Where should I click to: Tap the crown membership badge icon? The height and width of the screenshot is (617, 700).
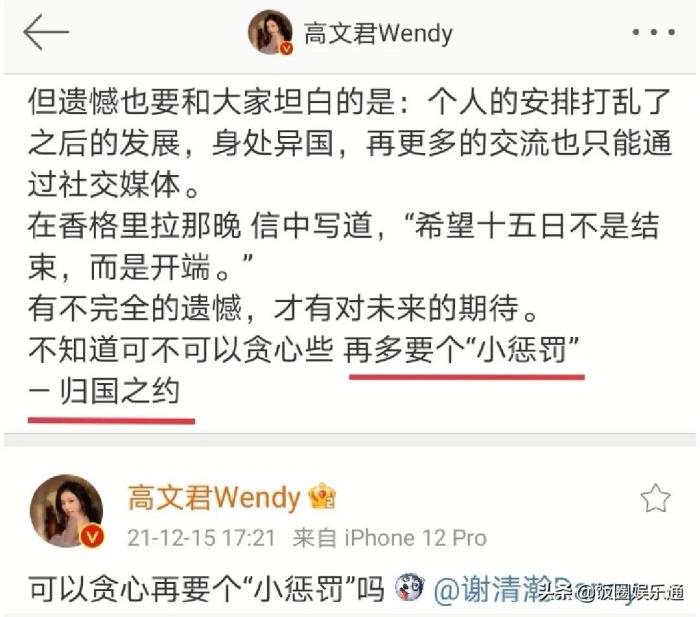[322, 496]
